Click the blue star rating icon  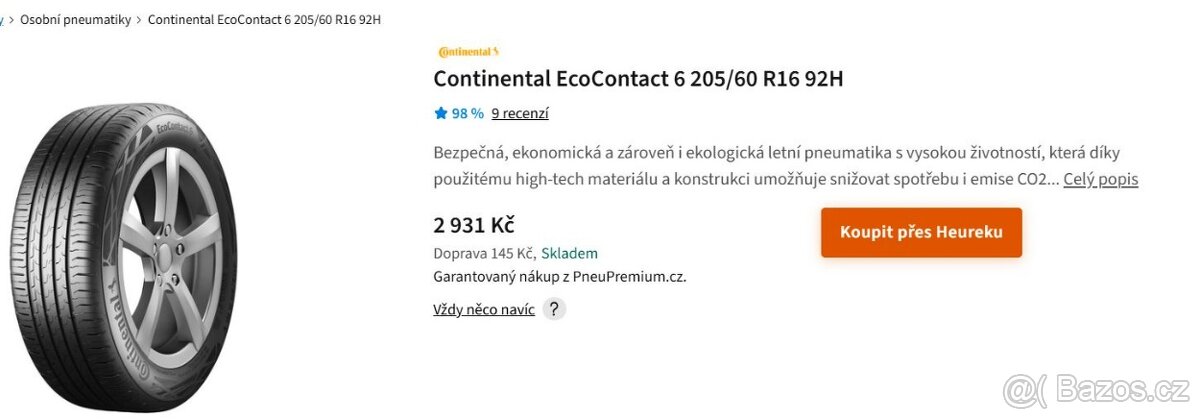pyautogui.click(x=441, y=113)
